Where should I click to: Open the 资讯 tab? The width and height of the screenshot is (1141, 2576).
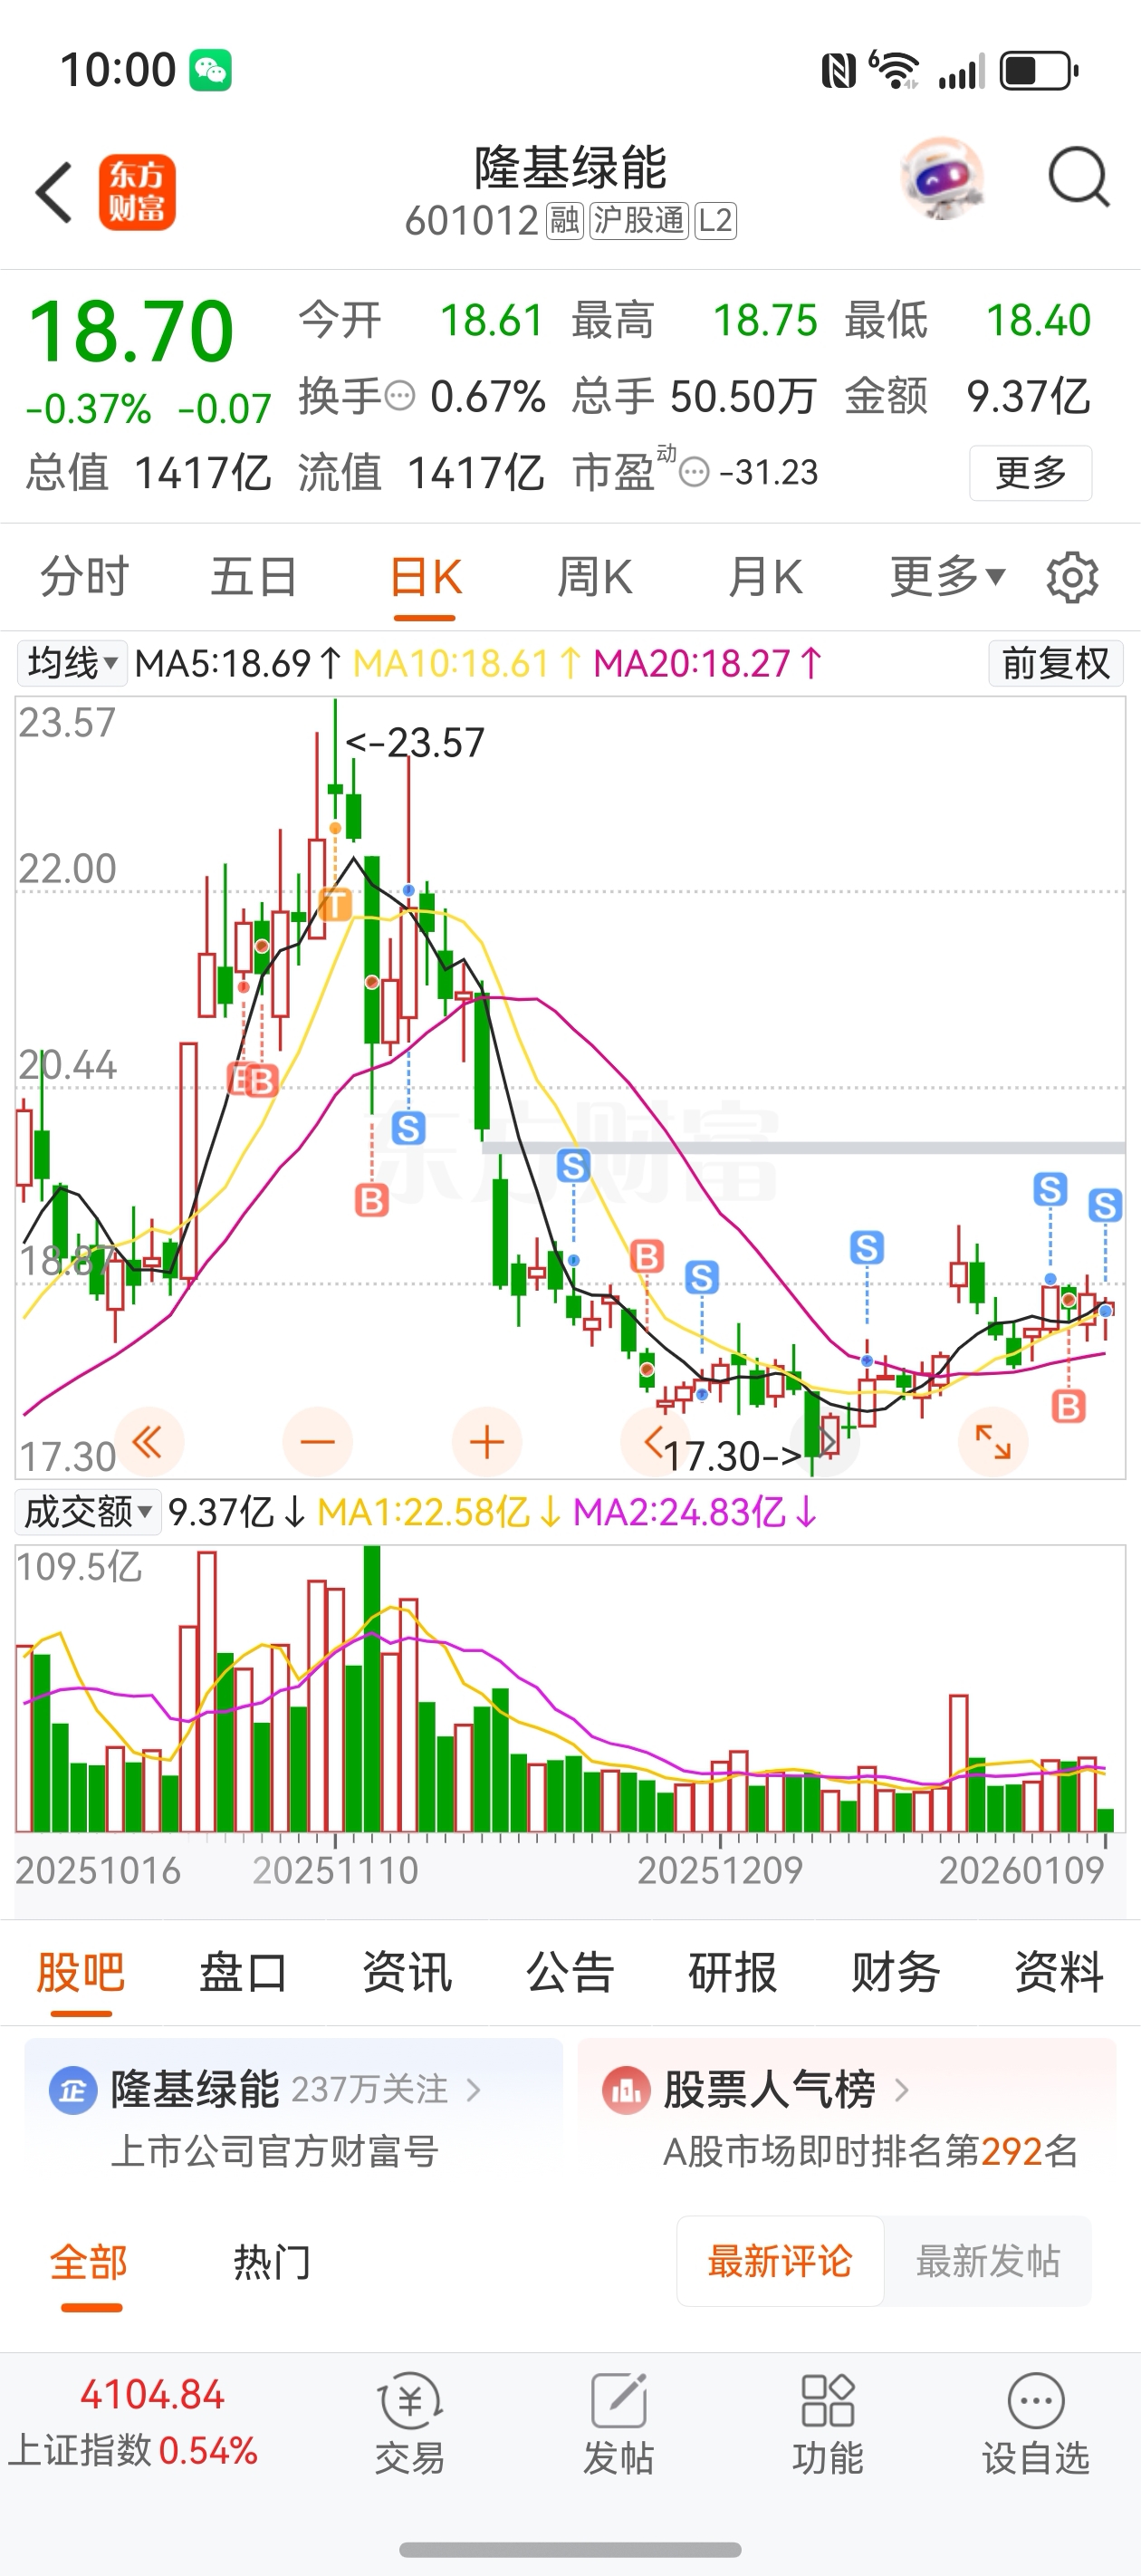pos(407,1973)
